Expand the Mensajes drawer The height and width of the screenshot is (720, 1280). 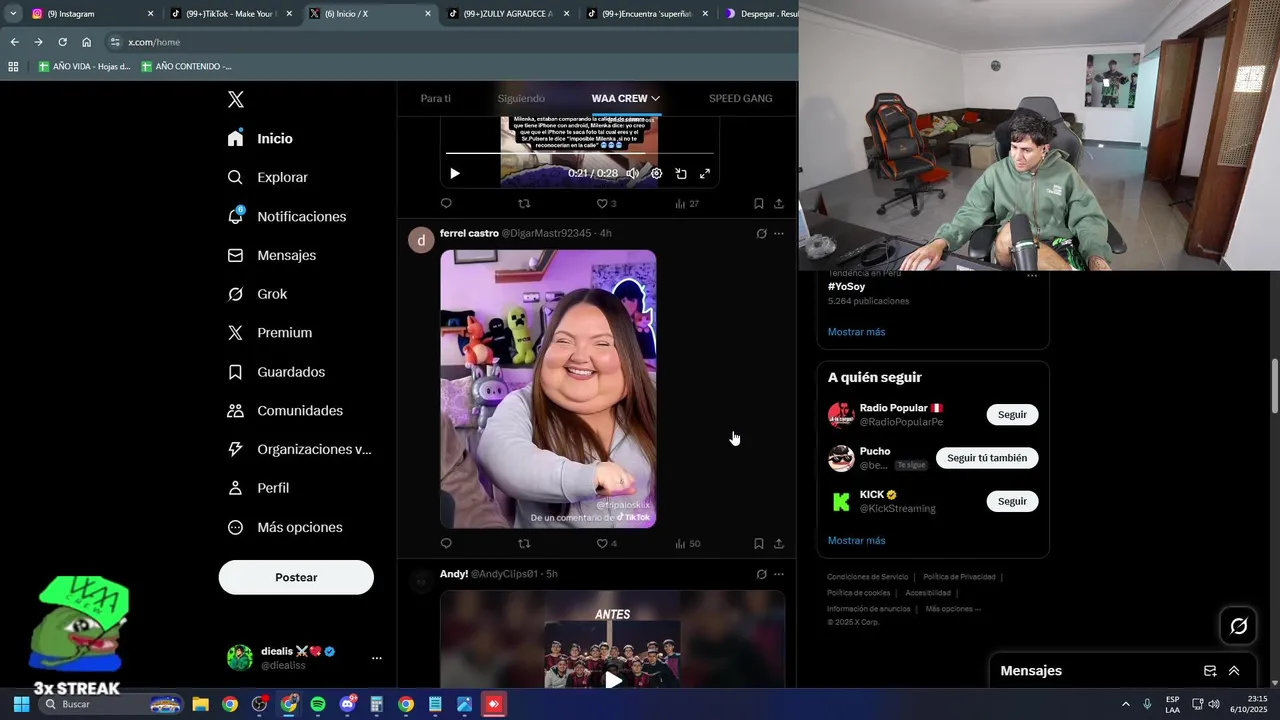pyautogui.click(x=1234, y=671)
